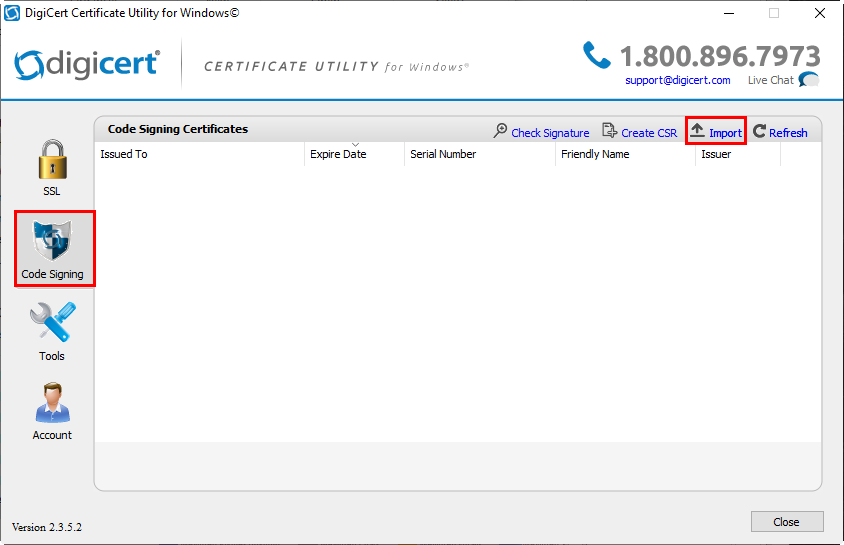
Task: Maximize the DigiCert utility window
Action: [773, 13]
